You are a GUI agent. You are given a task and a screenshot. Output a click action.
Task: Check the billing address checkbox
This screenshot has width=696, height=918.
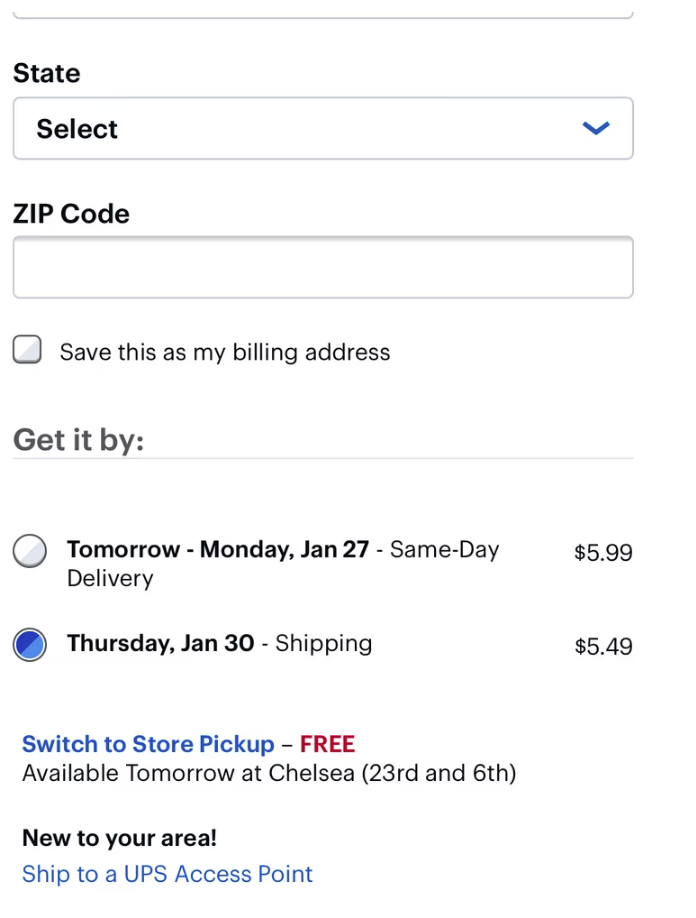[x=27, y=350]
